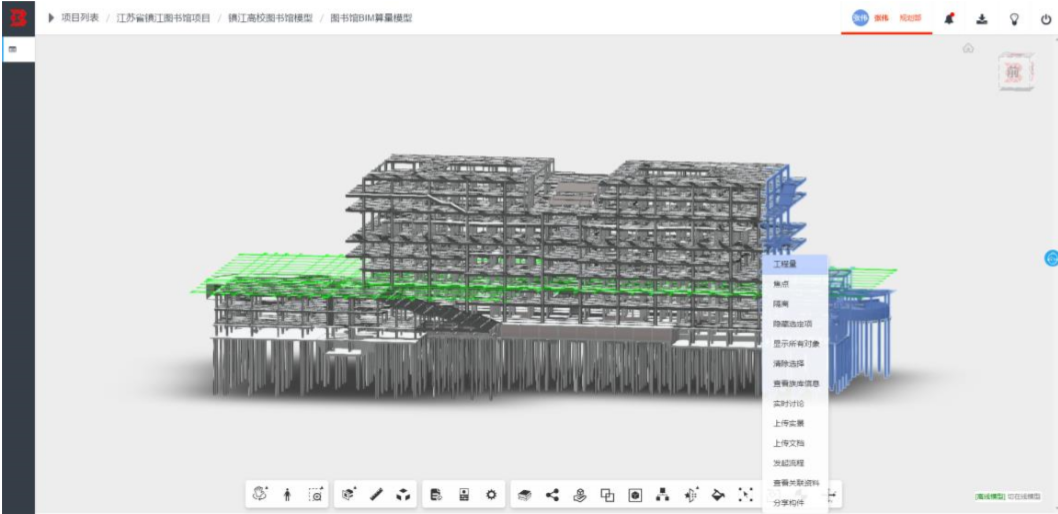Select 上传实景 menu entry
Image resolution: width=1058 pixels, height=514 pixels.
click(794, 423)
